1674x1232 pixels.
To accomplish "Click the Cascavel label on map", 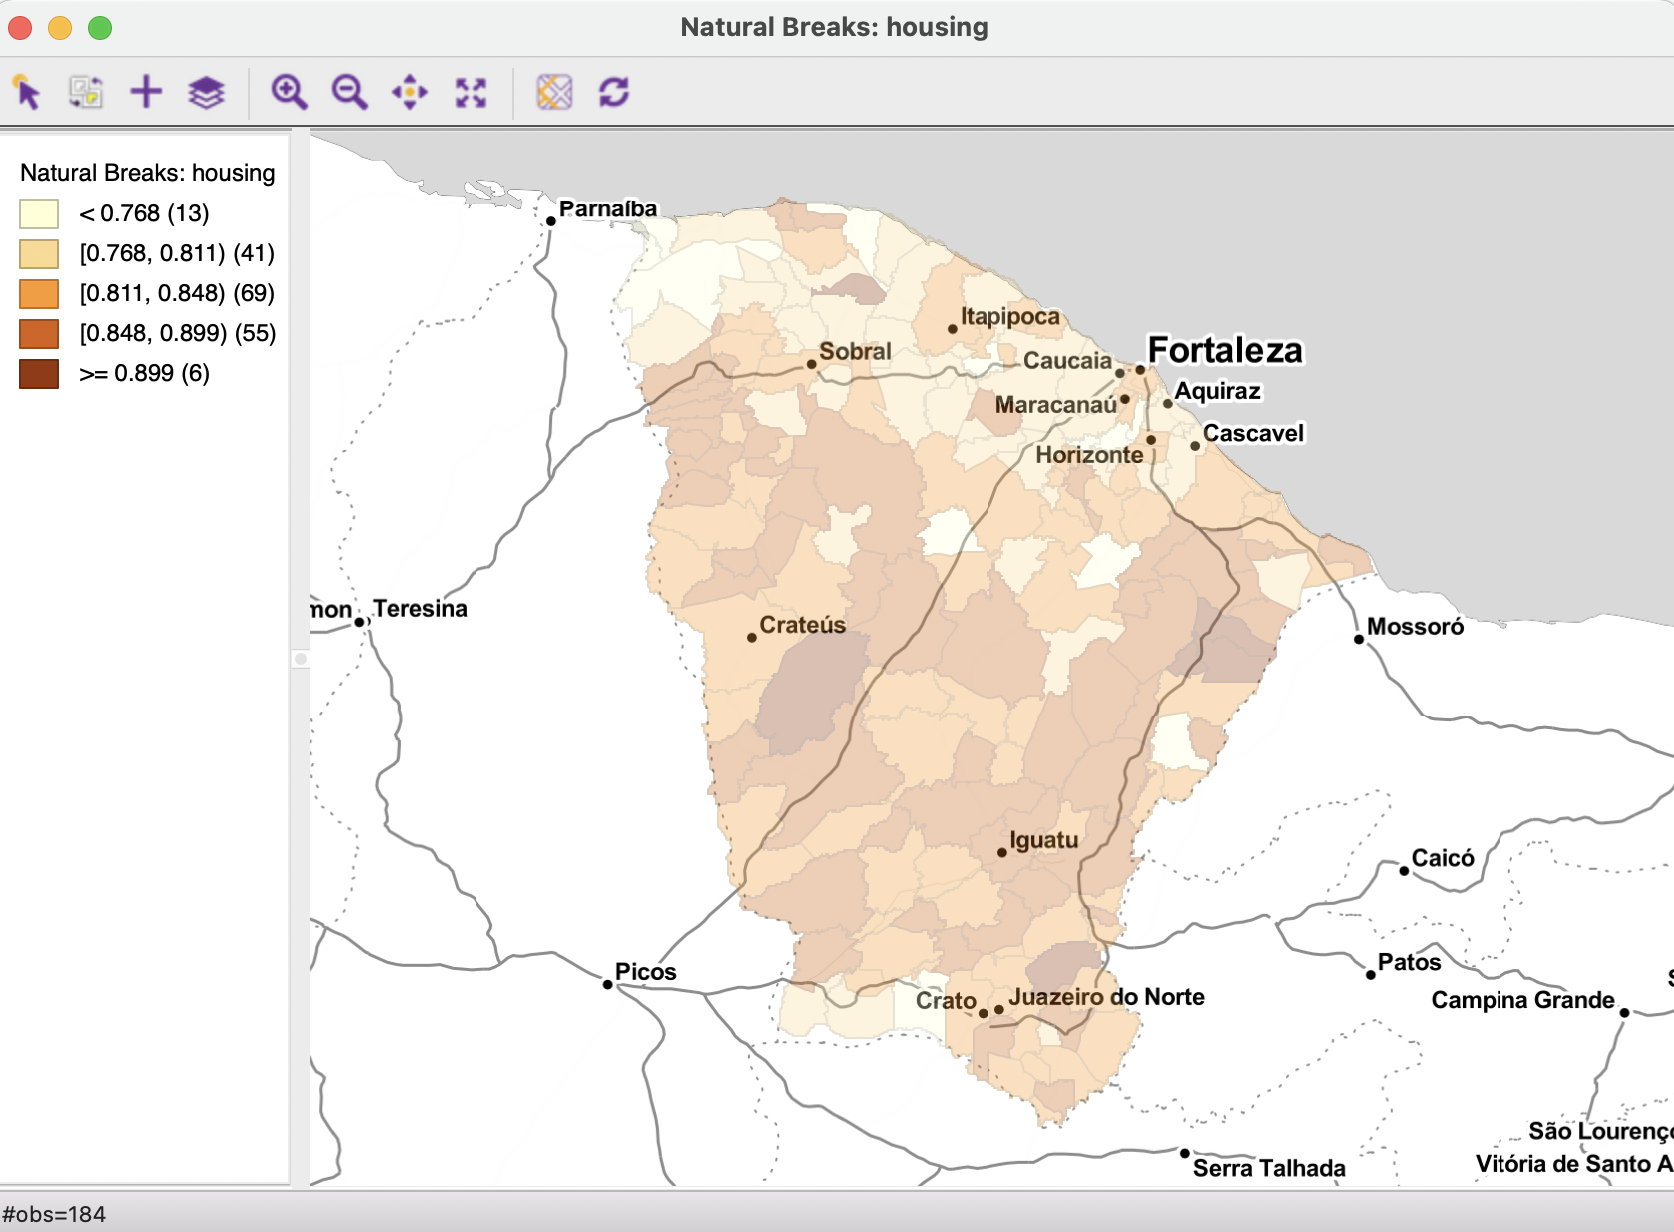I will (1253, 433).
